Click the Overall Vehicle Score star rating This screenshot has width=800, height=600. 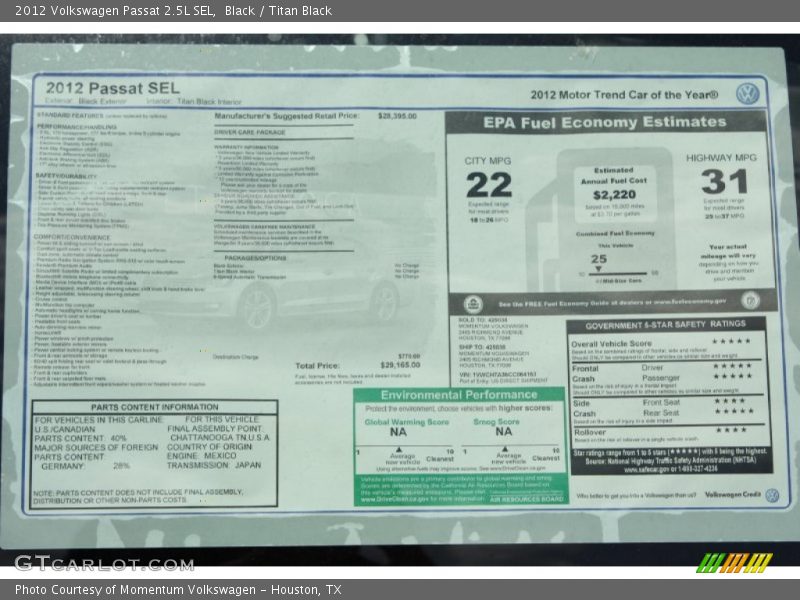point(730,342)
